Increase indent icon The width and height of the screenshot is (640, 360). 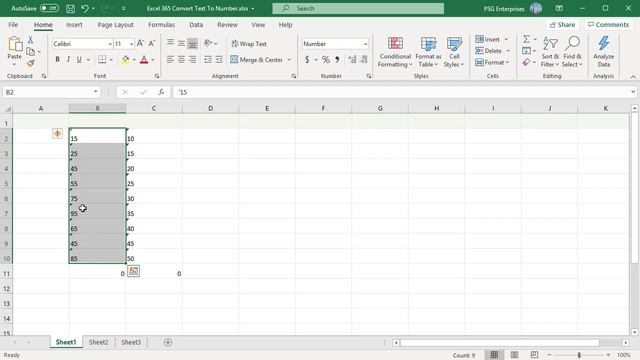219,60
